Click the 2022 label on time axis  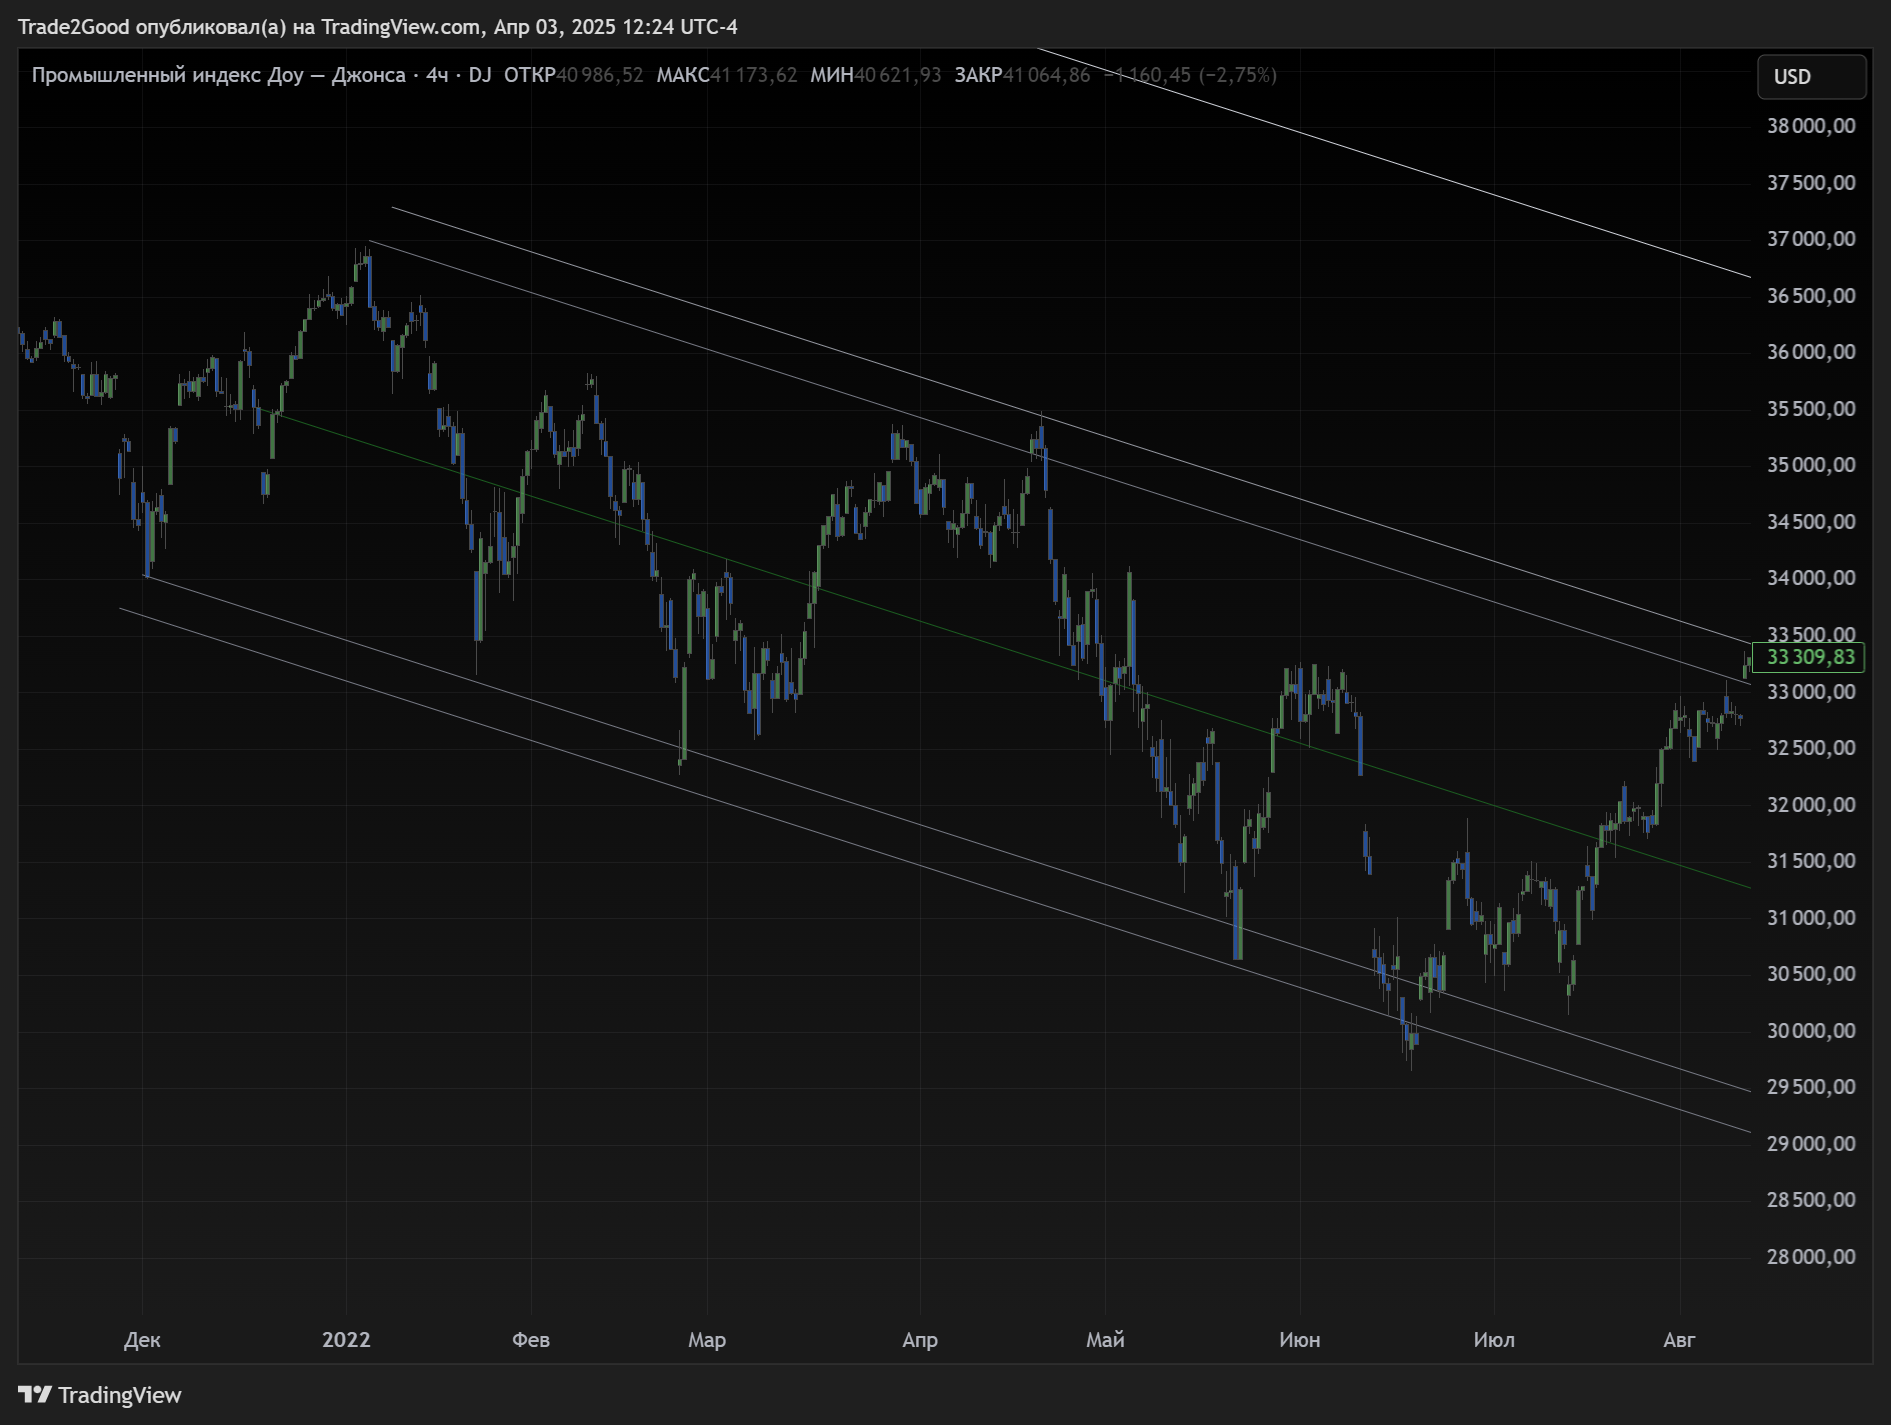point(346,1340)
